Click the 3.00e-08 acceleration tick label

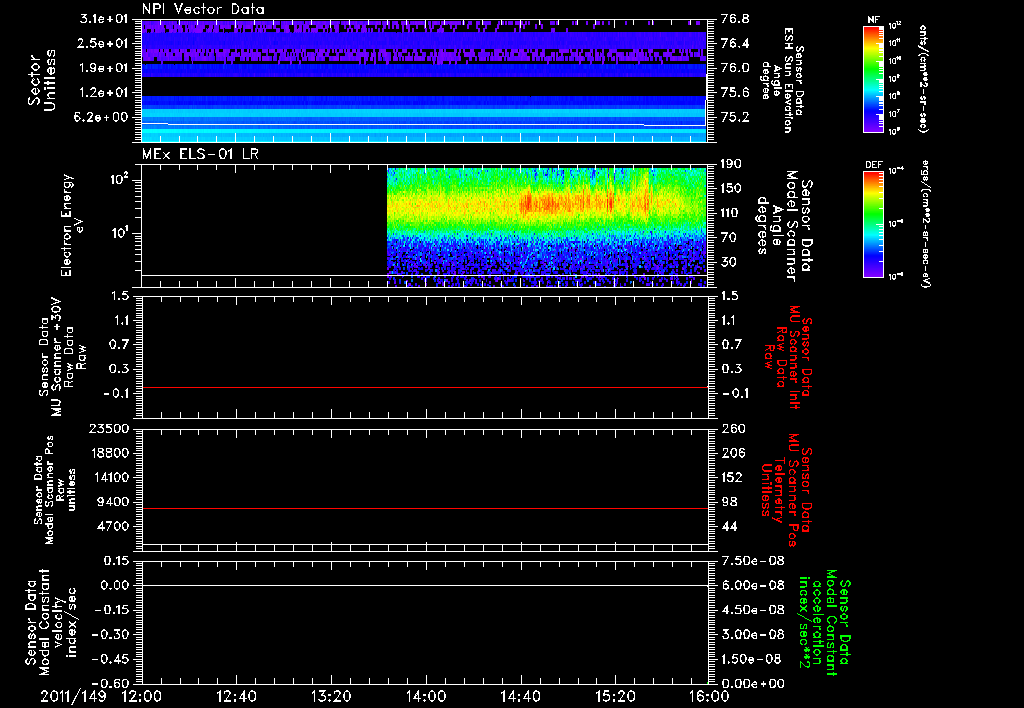point(751,635)
